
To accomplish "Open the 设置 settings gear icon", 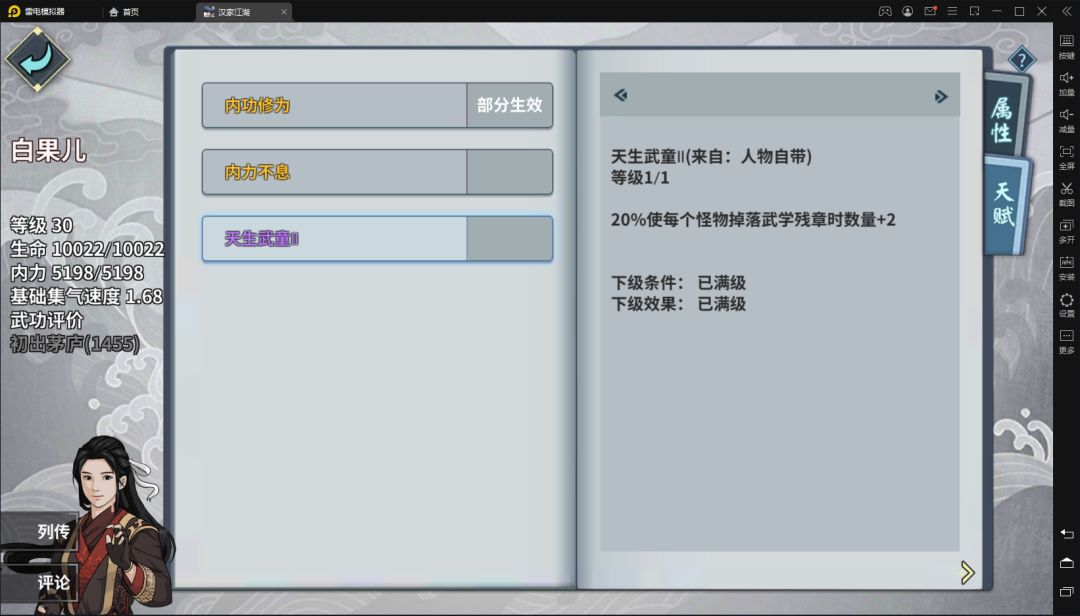I will 1066,305.
